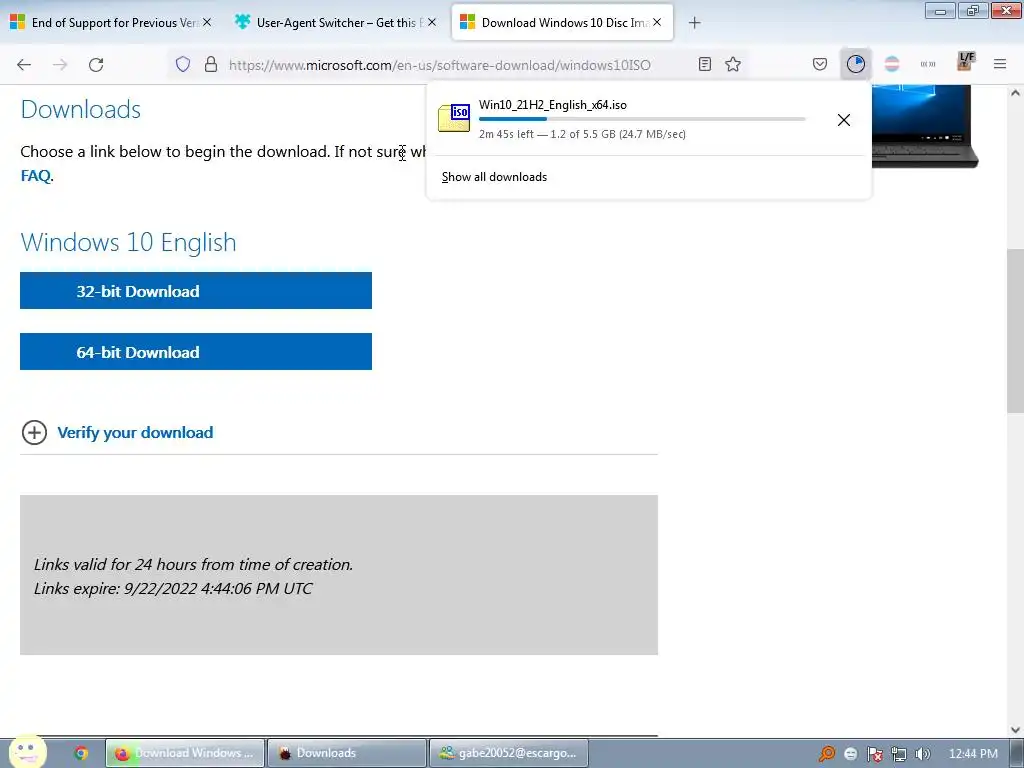1024x768 pixels.
Task: Open the Firefox hamburger menu
Action: pyautogui.click(x=1000, y=64)
